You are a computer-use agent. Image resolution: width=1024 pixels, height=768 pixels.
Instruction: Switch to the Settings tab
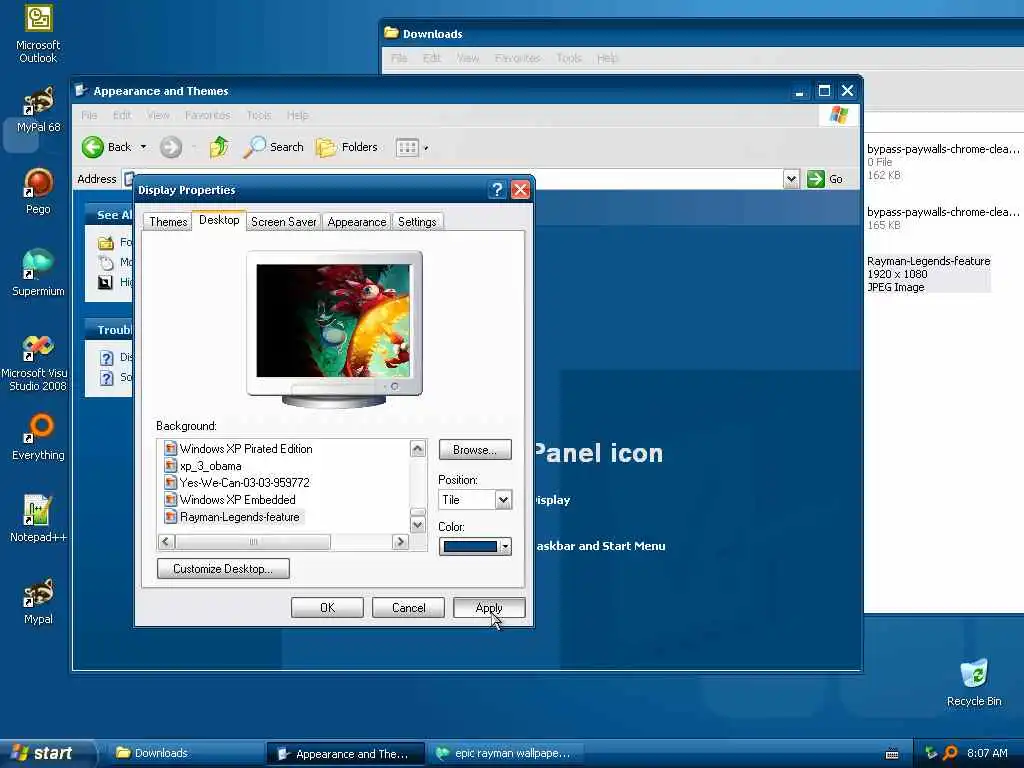coord(417,222)
